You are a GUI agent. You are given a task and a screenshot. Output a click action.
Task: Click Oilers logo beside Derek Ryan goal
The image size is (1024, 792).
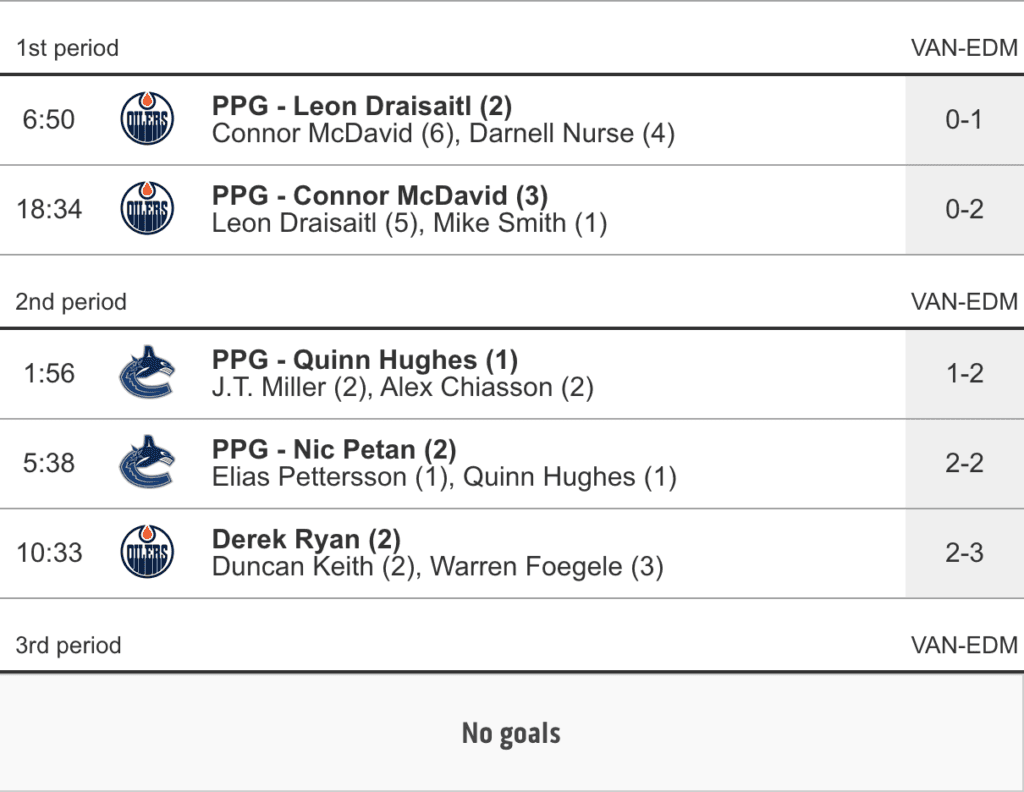[x=146, y=552]
